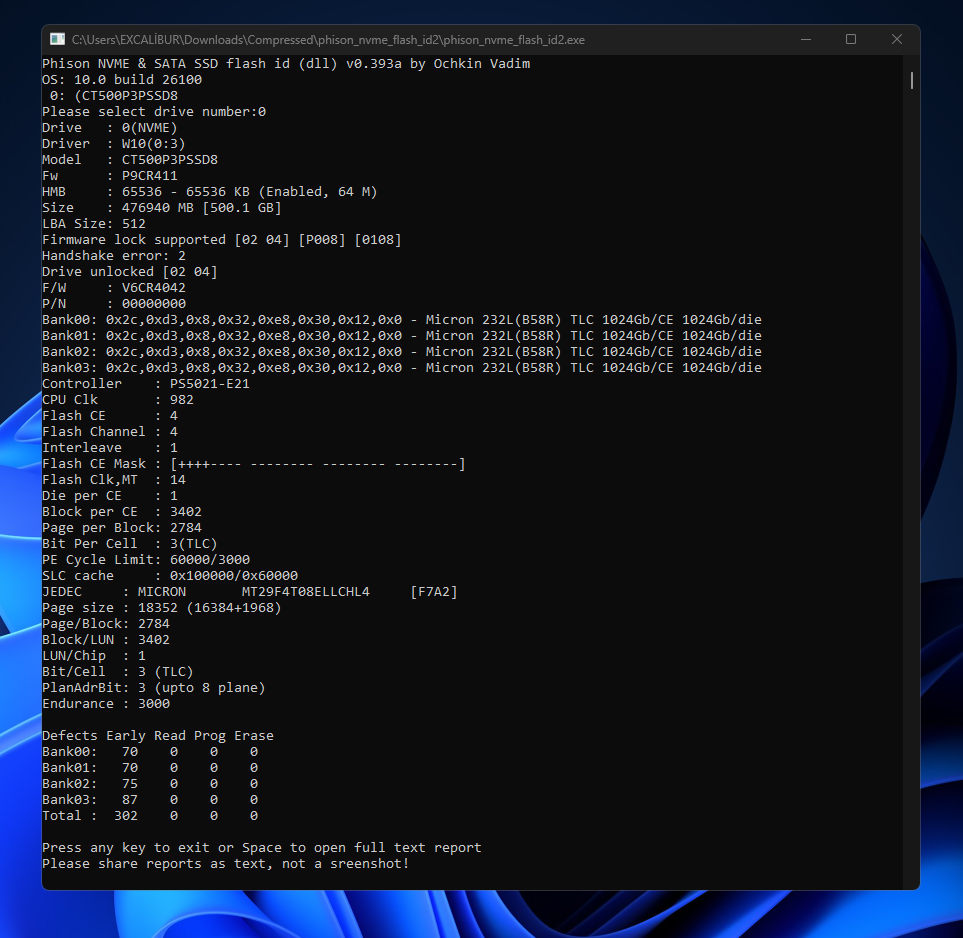Viewport: 963px width, 938px height.
Task: Click the Bank00 defects row with 70
Action: (150, 751)
